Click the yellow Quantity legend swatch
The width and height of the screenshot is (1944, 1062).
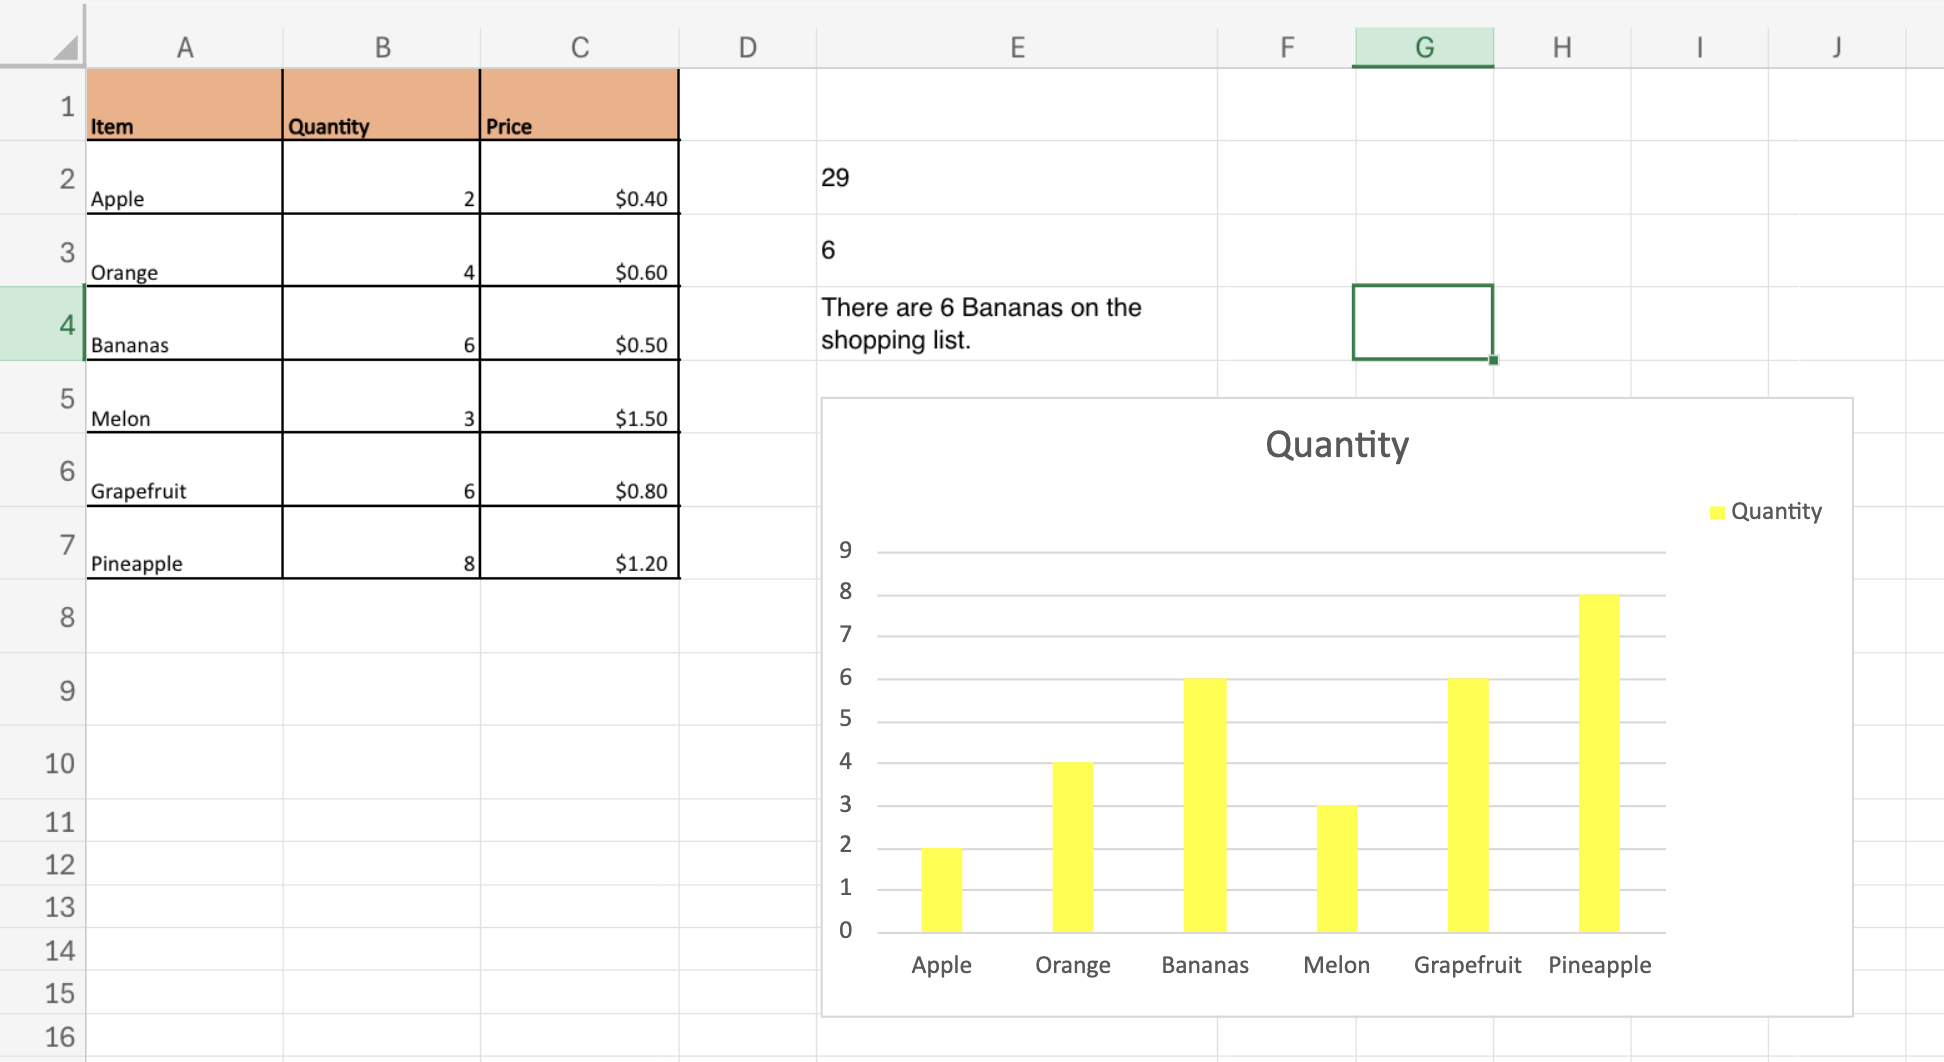tap(1718, 513)
